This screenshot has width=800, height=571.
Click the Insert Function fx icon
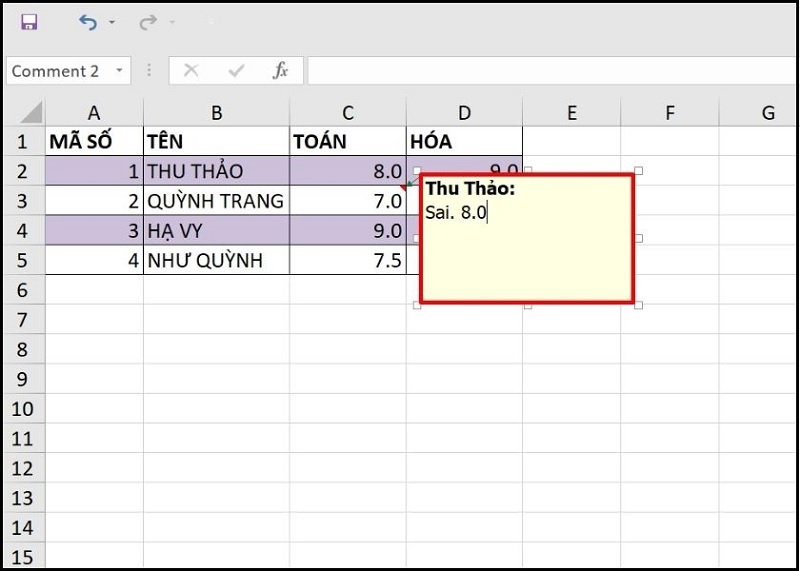click(280, 71)
